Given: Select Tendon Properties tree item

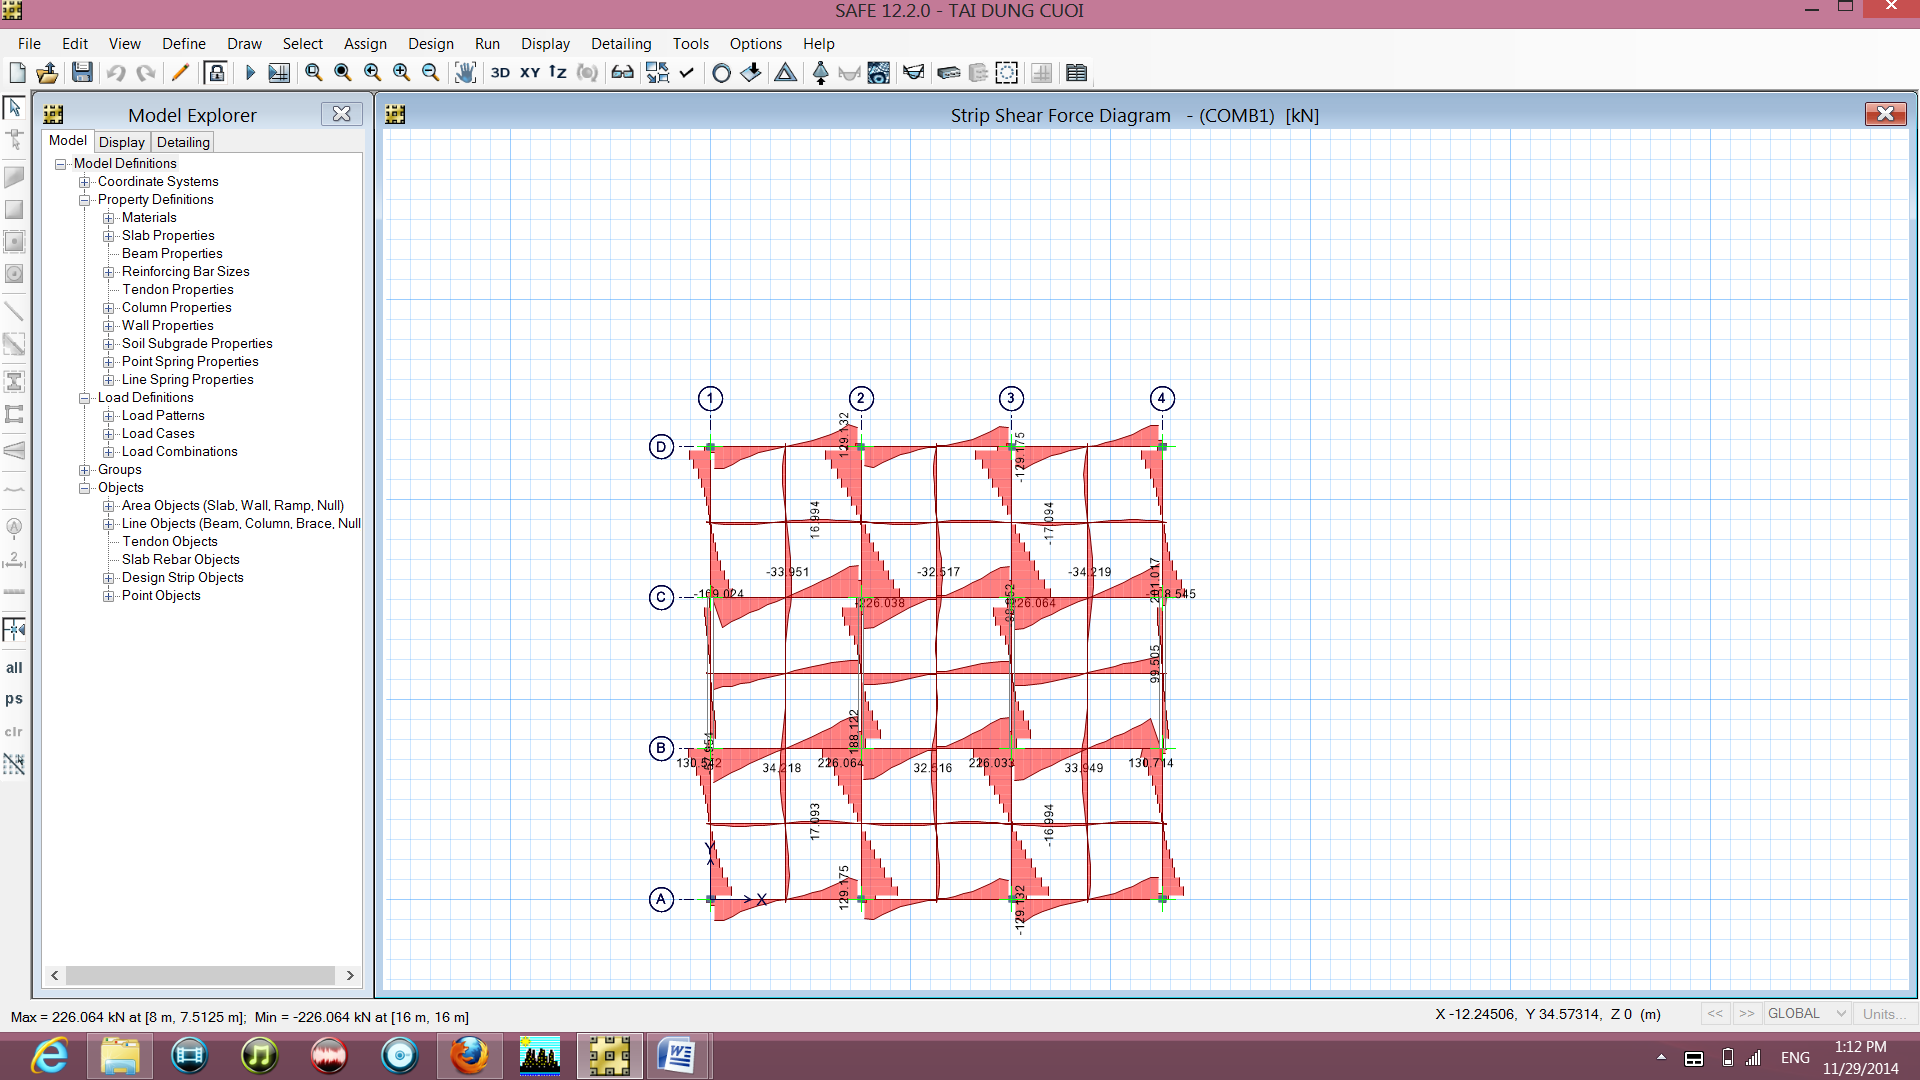Looking at the screenshot, I should click(178, 290).
